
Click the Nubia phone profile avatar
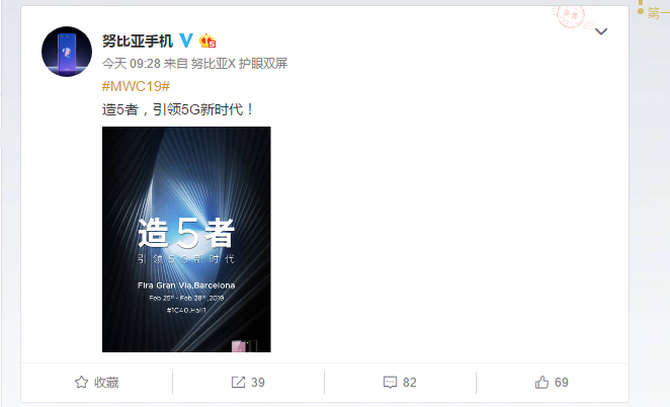coord(67,52)
